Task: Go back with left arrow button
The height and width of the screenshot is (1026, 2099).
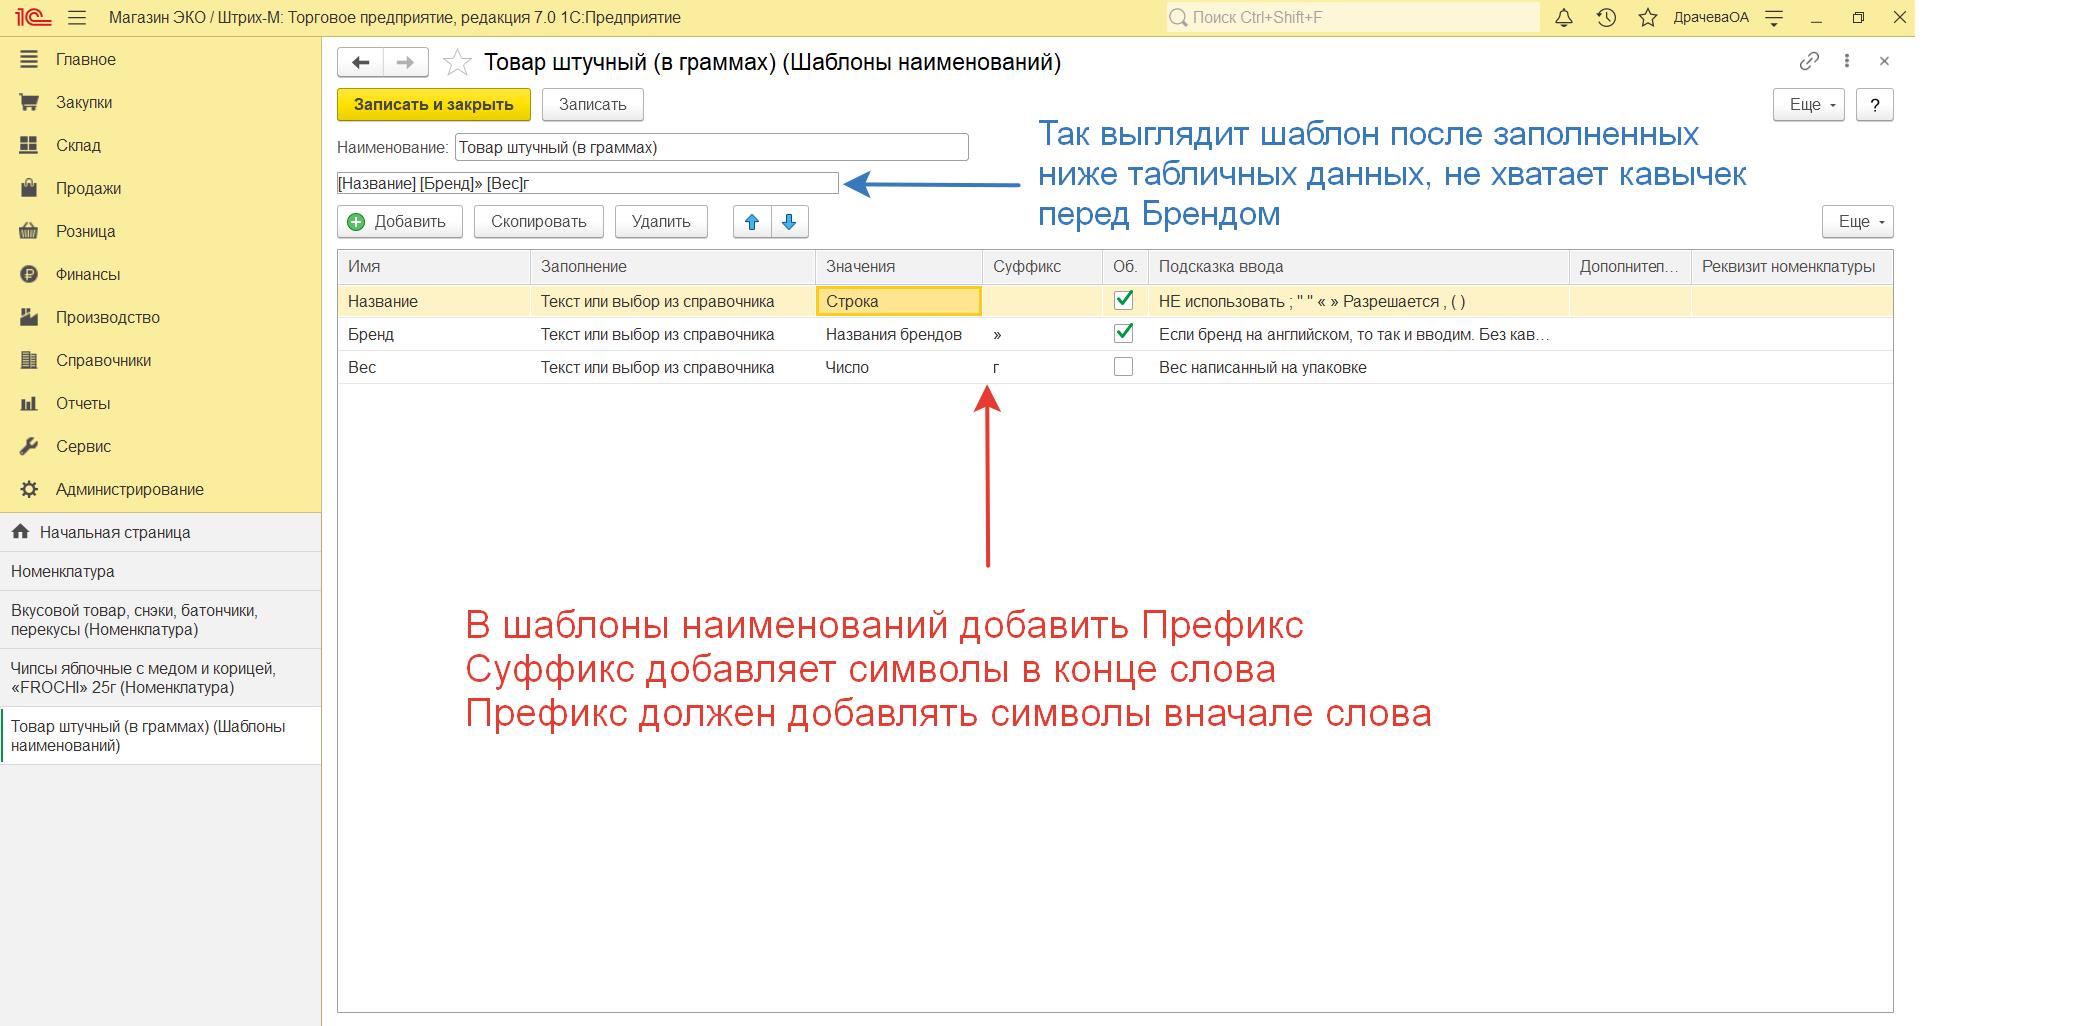Action: coord(361,62)
